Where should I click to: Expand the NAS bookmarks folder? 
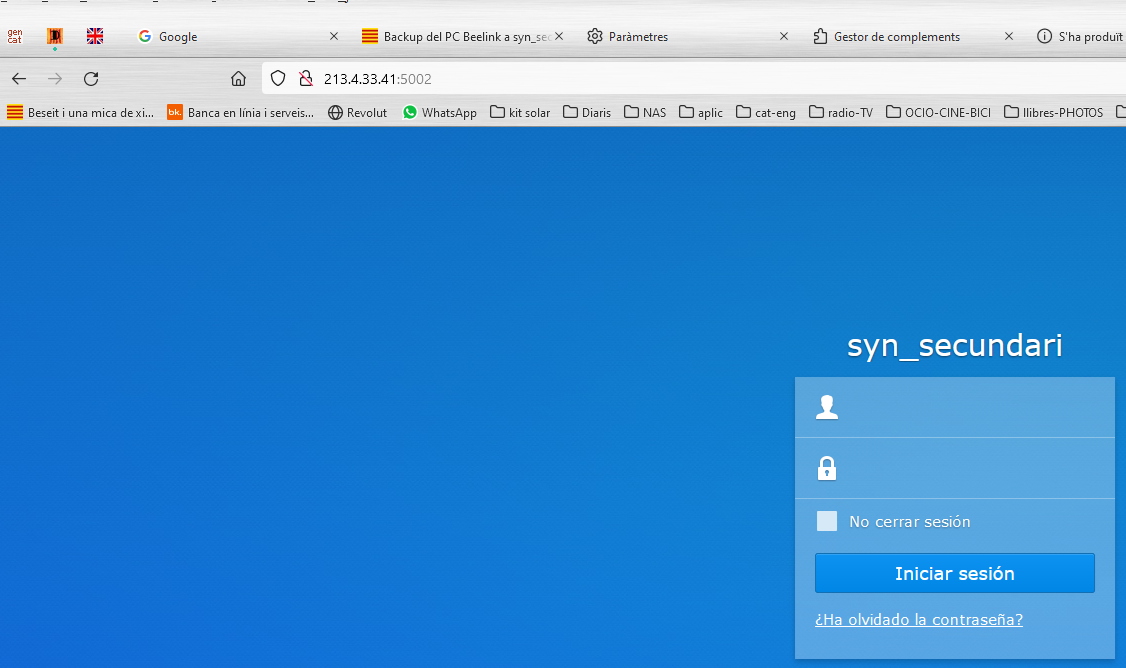coord(645,112)
